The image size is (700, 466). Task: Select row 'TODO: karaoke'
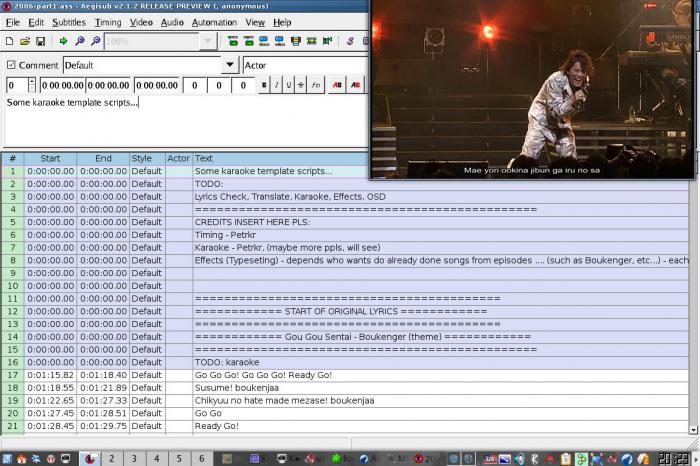[345, 362]
